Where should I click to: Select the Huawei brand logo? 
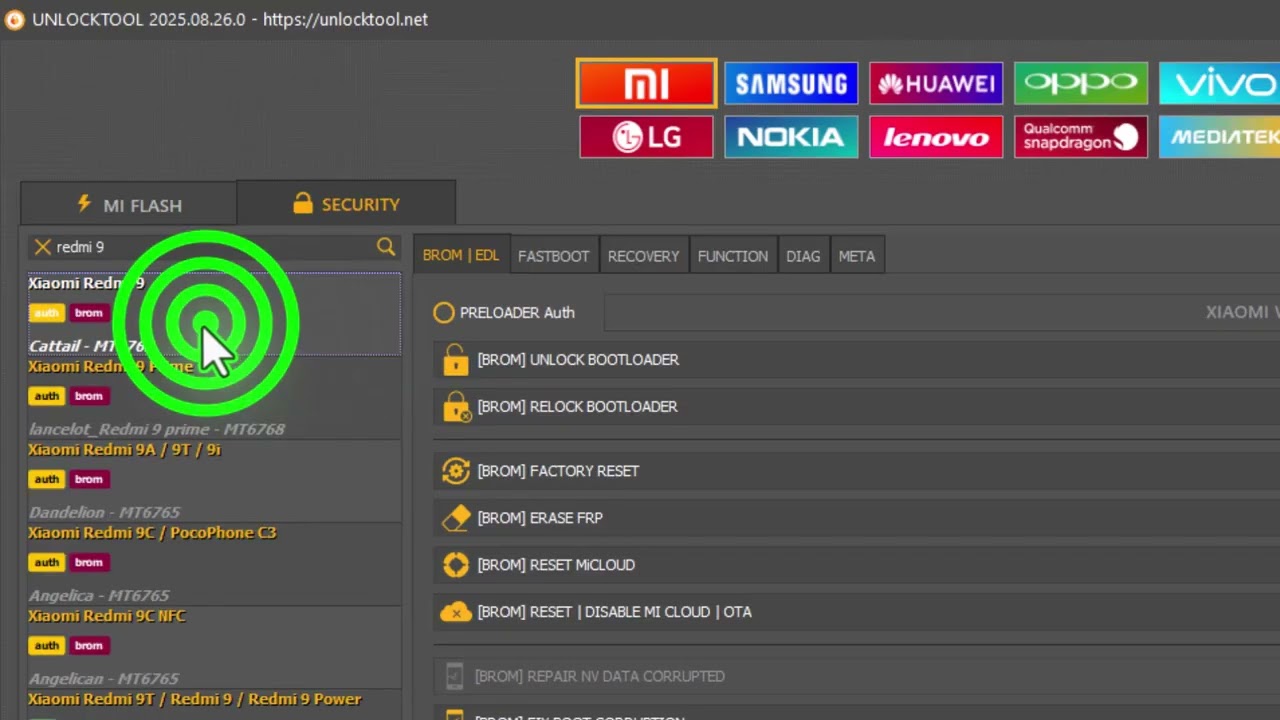coord(936,83)
